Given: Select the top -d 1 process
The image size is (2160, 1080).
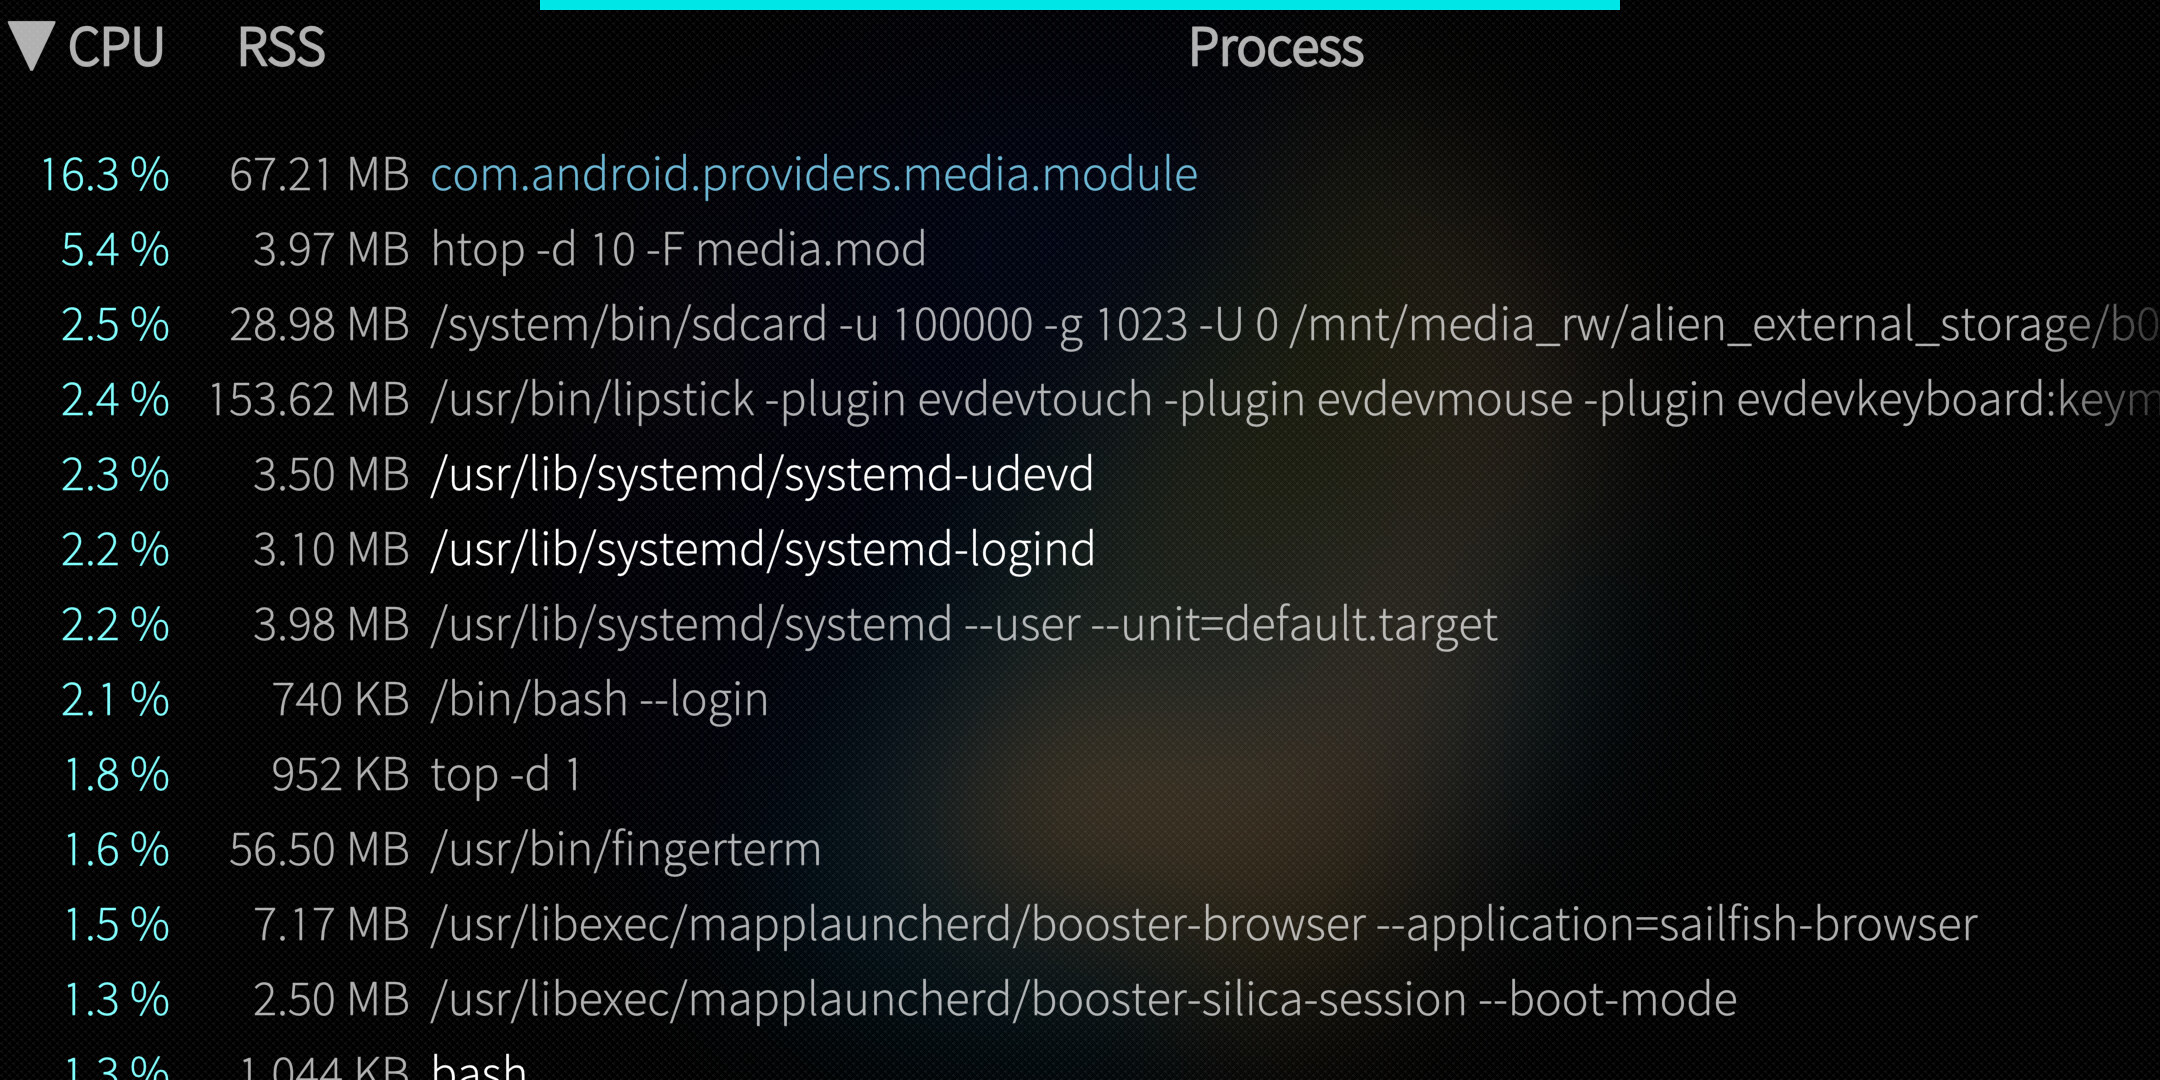Looking at the screenshot, I should click(x=505, y=775).
